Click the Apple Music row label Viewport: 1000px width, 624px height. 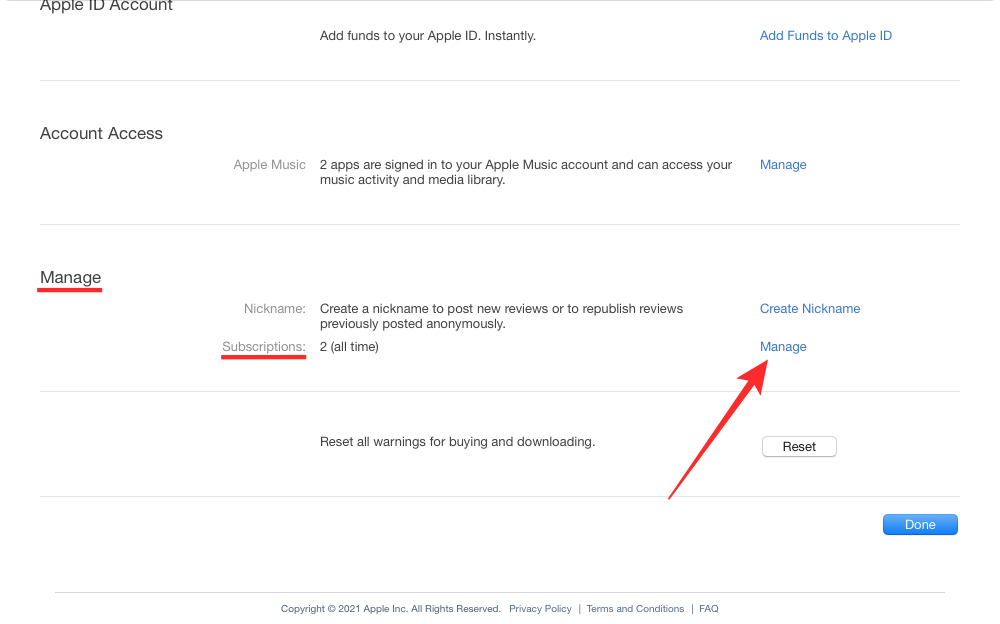(269, 165)
